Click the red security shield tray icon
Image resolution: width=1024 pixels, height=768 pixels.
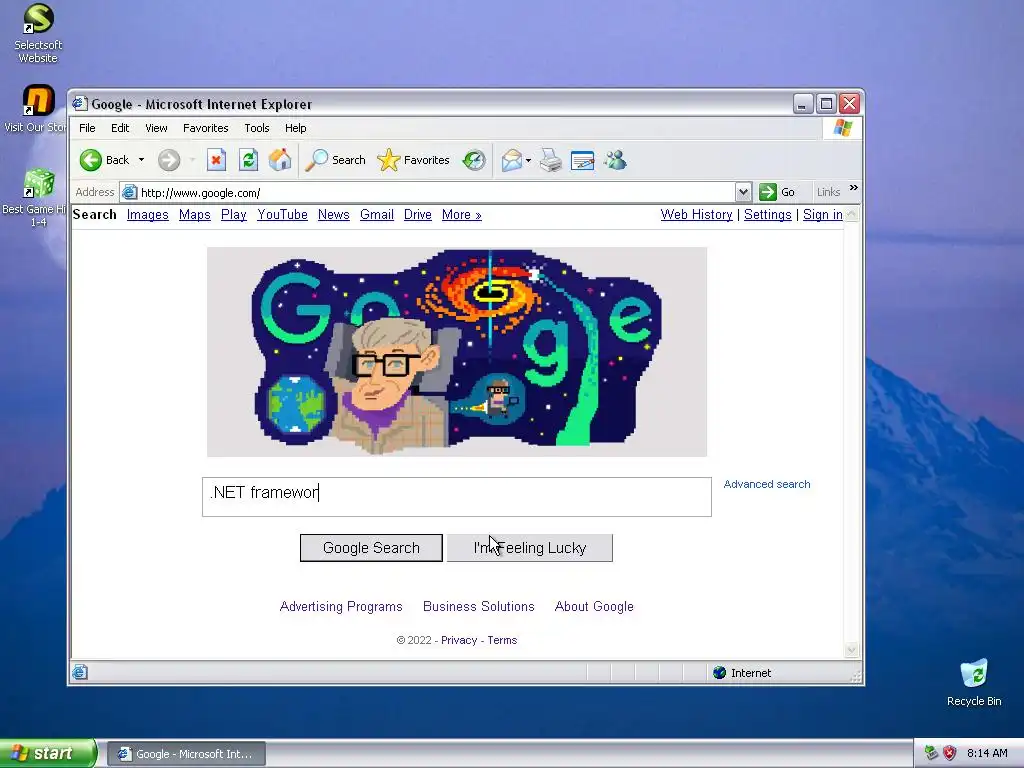(x=950, y=753)
